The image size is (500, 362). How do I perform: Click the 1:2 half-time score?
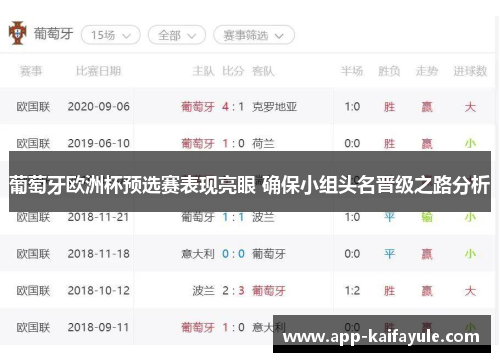(352, 290)
